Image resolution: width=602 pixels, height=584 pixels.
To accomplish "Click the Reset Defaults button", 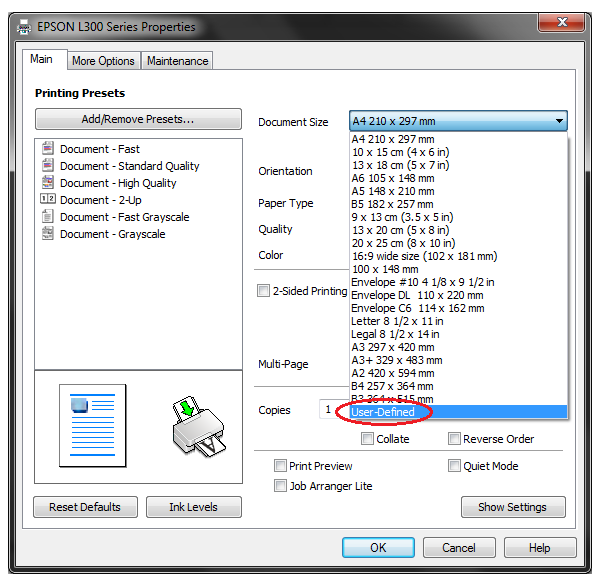I will (85, 507).
